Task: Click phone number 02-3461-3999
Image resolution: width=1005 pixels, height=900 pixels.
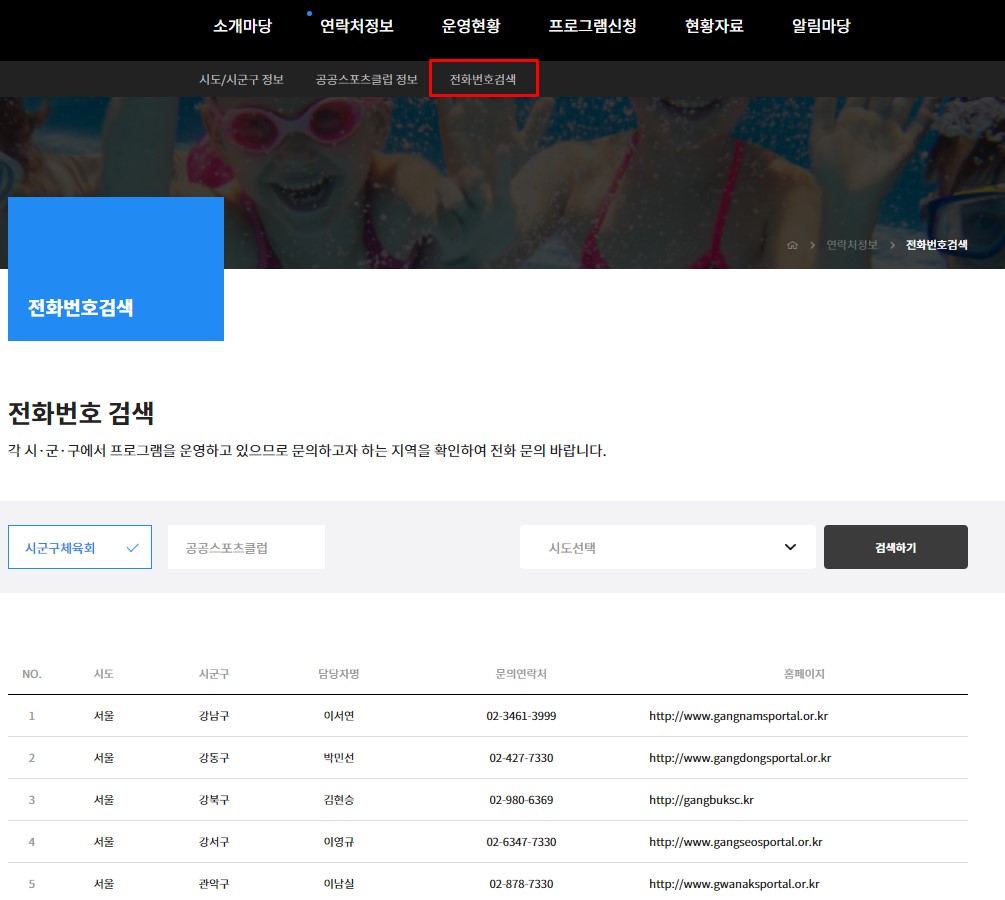Action: [521, 716]
